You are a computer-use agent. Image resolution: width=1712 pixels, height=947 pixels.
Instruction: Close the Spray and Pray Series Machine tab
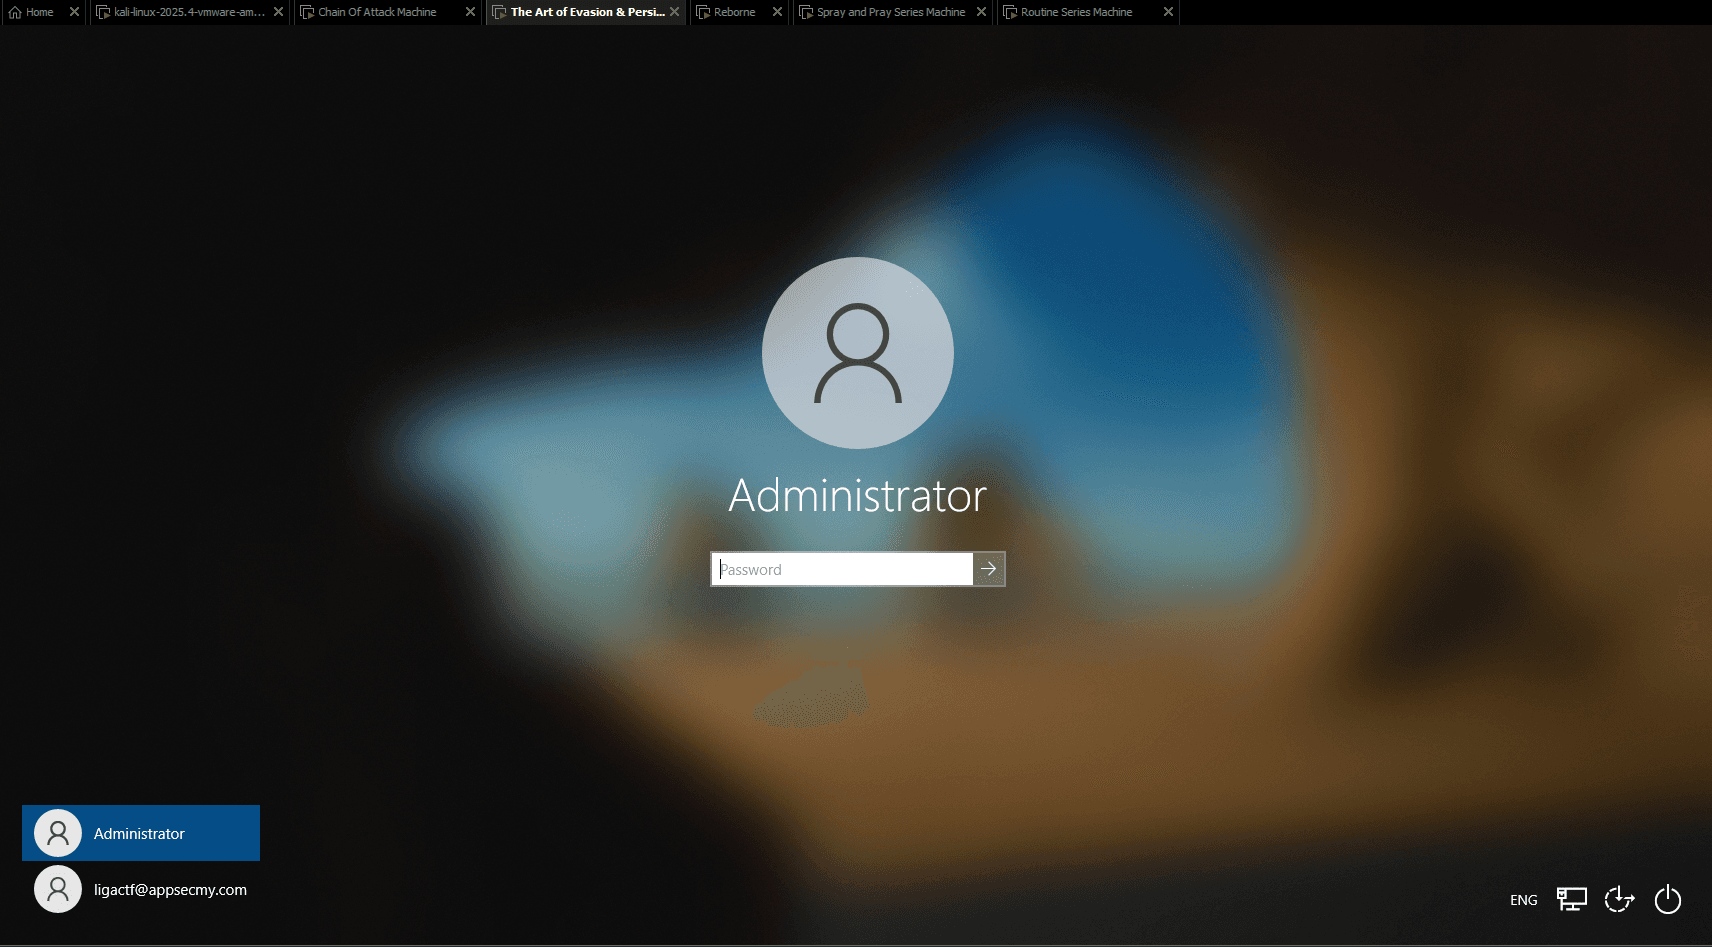(981, 12)
